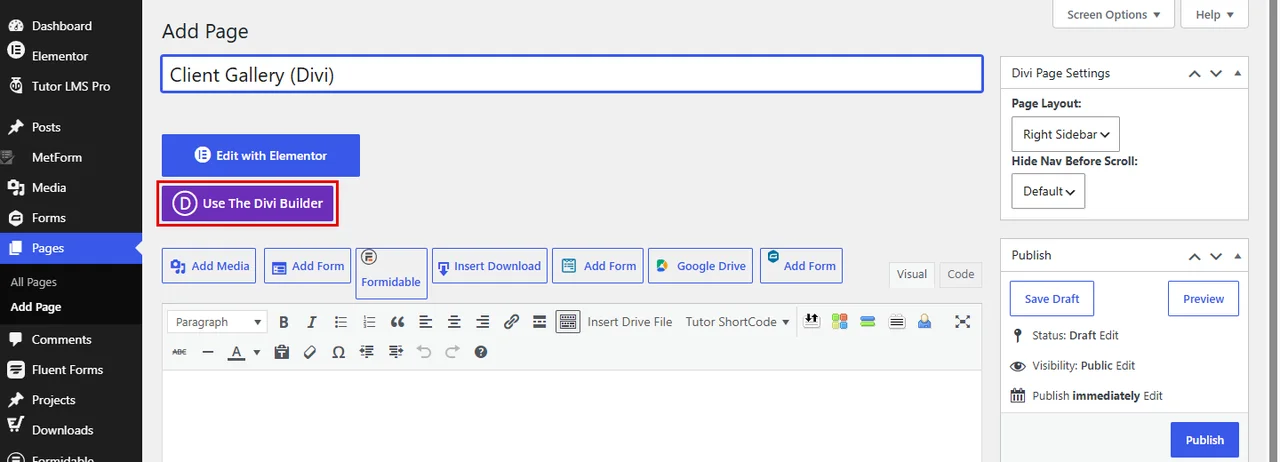This screenshot has width=1280, height=462.
Task: Edit the Visibility setting link
Action: click(x=1126, y=366)
